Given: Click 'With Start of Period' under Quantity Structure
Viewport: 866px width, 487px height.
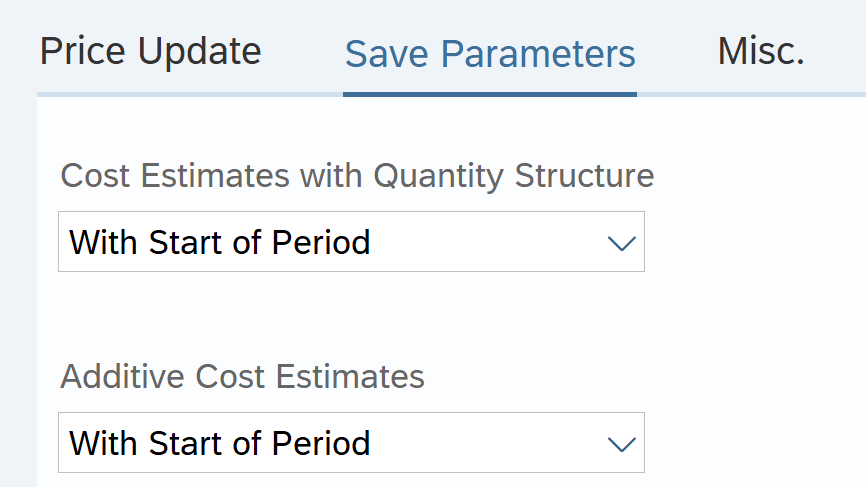Looking at the screenshot, I should click(x=220, y=242).
